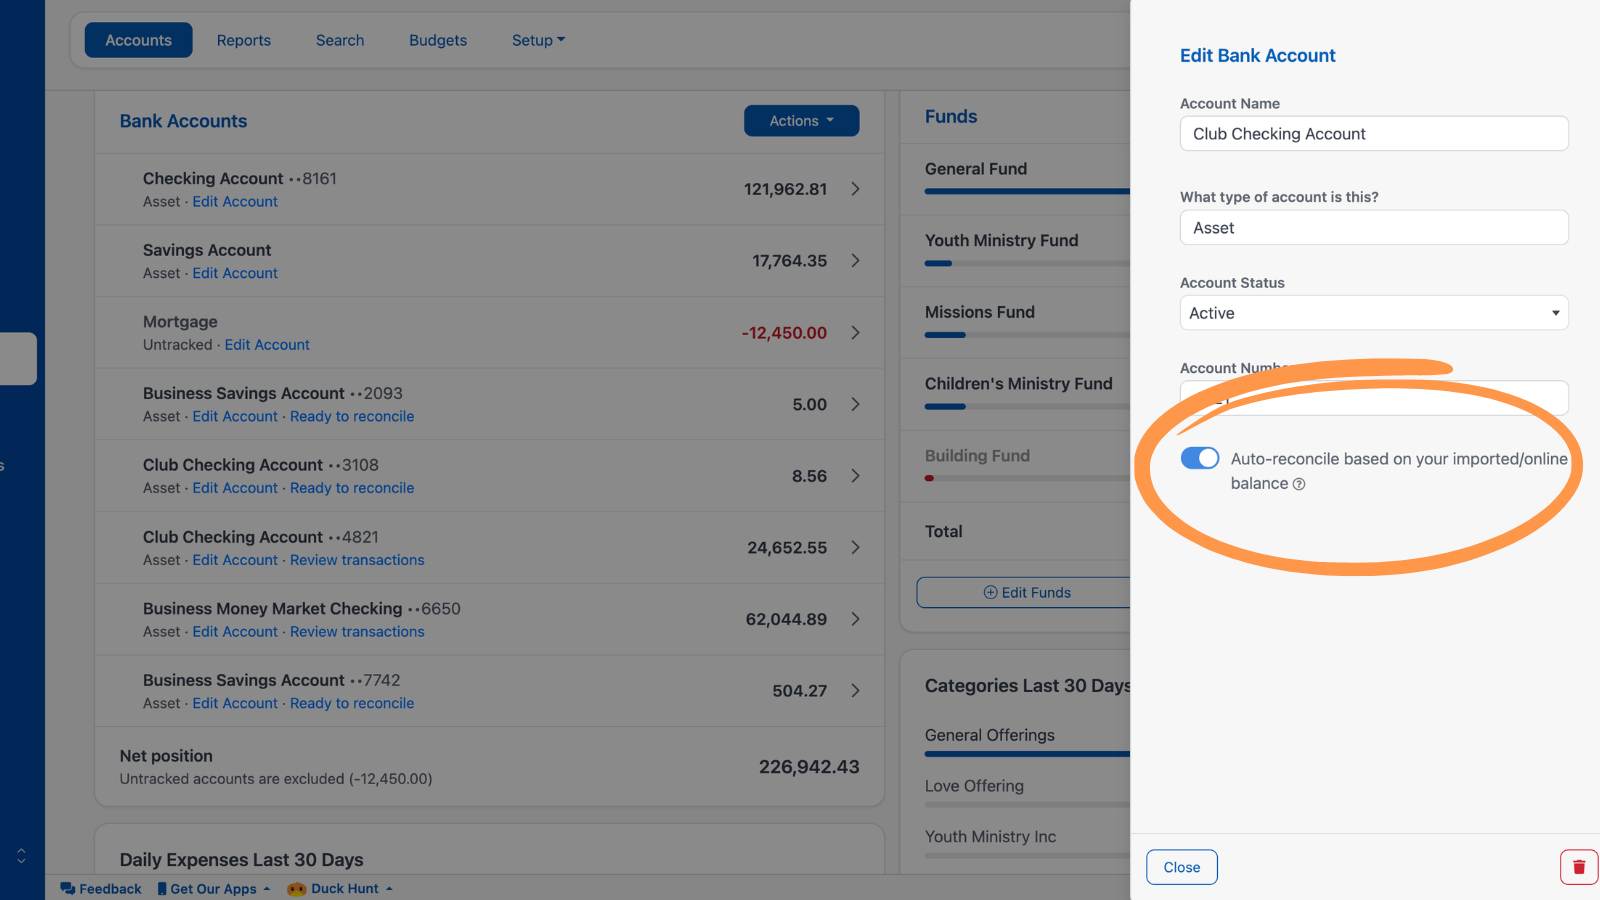Open Business Savings Account 2093 chevron
The height and width of the screenshot is (900, 1600).
pos(855,404)
